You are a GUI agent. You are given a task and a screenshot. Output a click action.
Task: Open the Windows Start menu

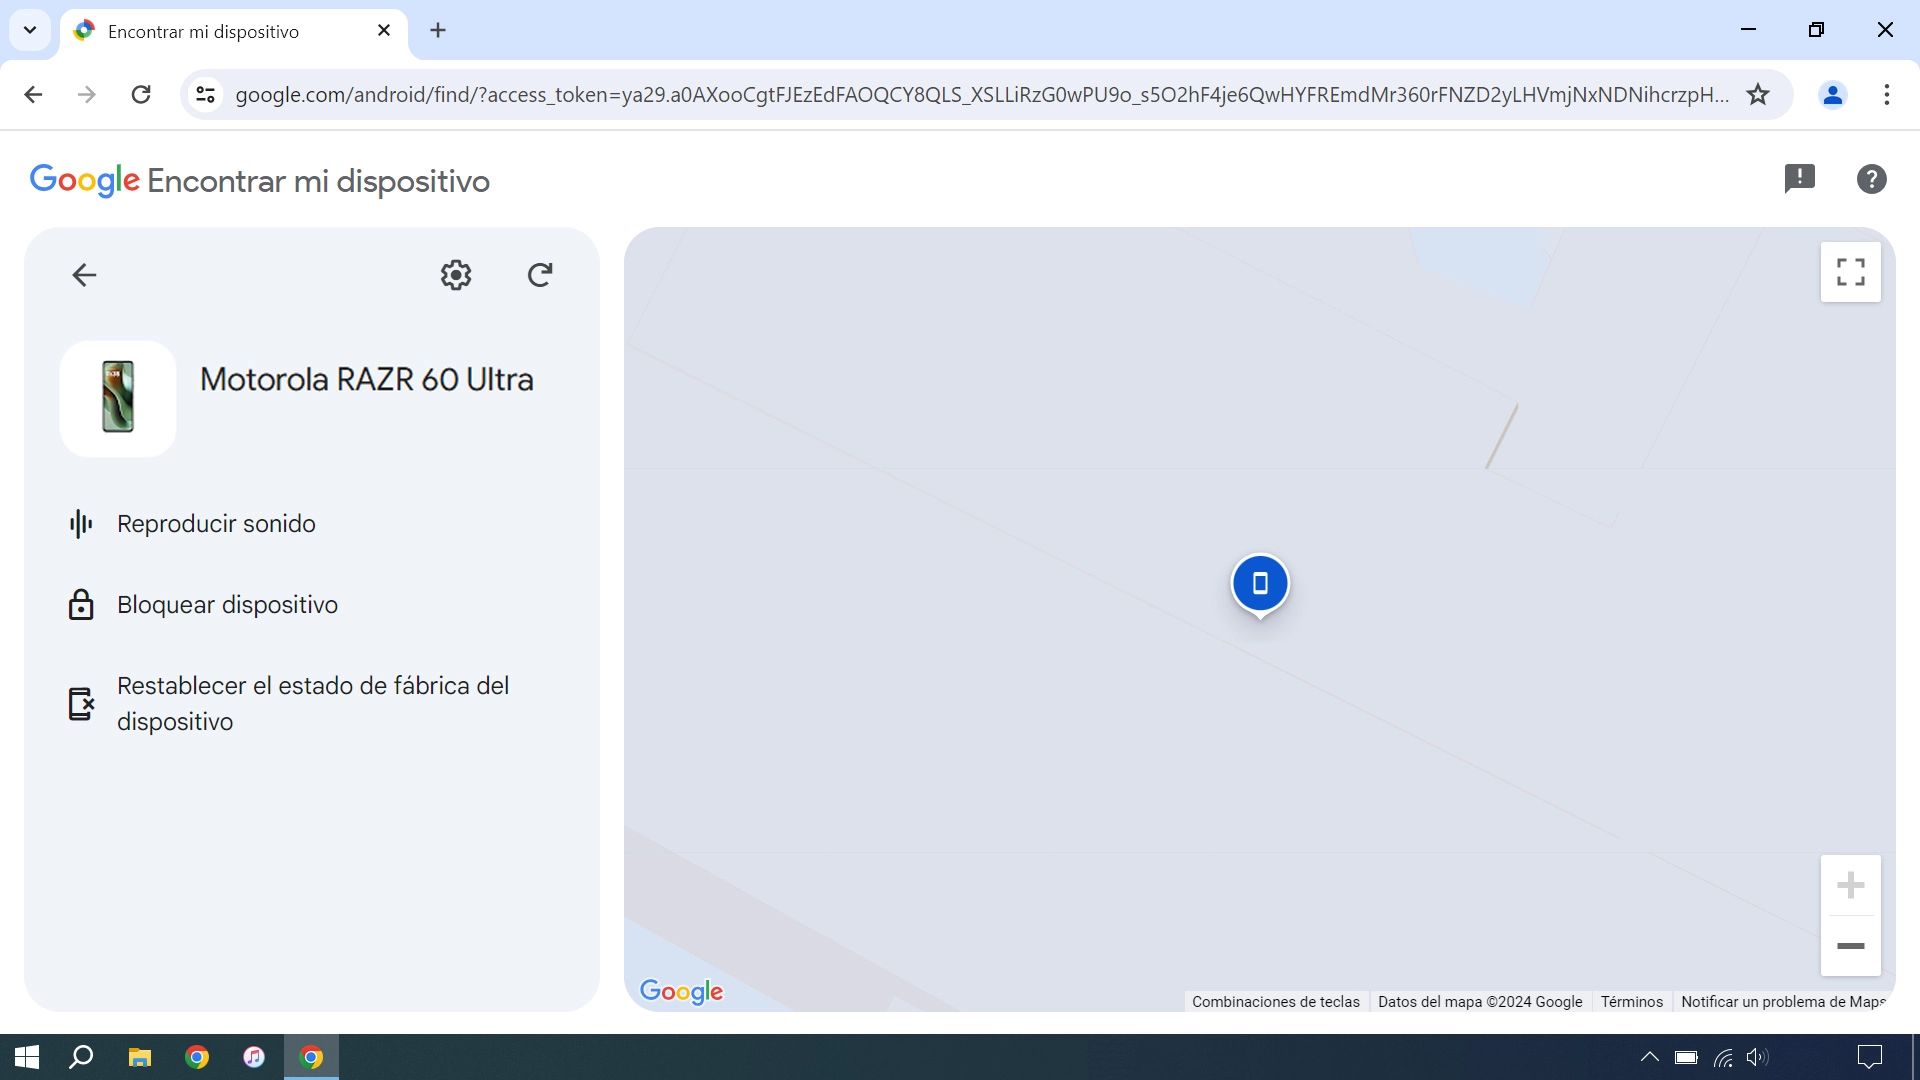click(x=27, y=1057)
